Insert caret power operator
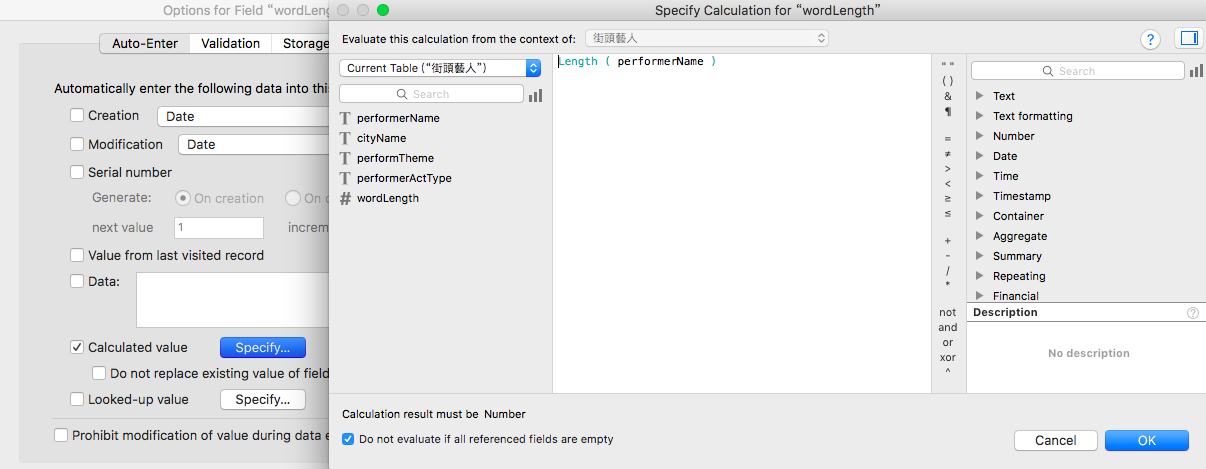Image resolution: width=1206 pixels, height=469 pixels. [948, 372]
